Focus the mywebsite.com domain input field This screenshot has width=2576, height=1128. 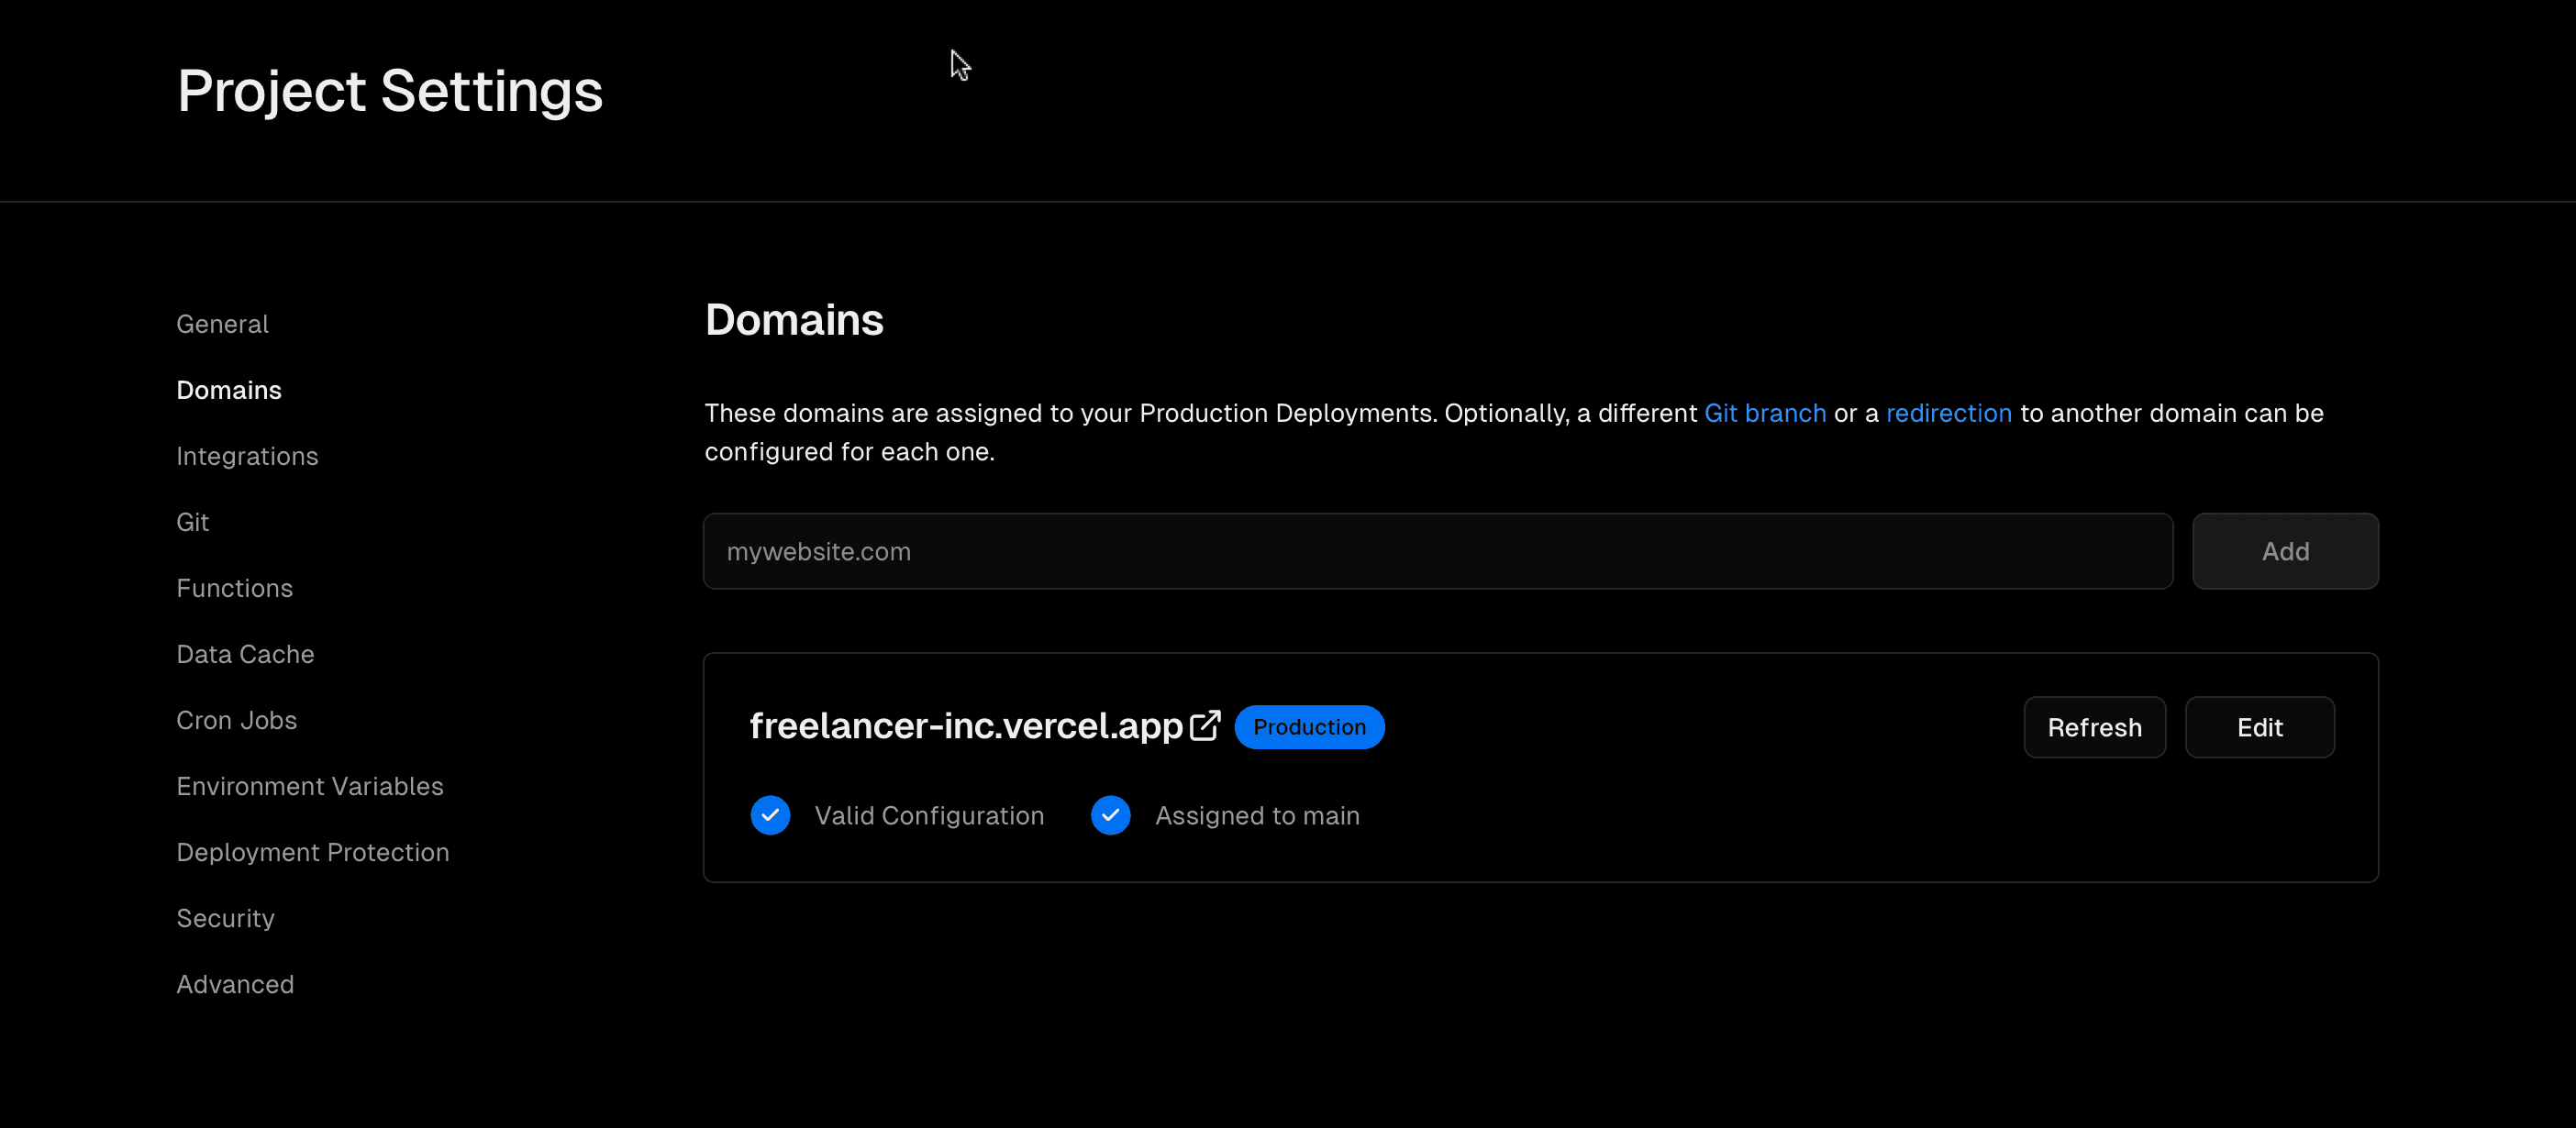1437,551
